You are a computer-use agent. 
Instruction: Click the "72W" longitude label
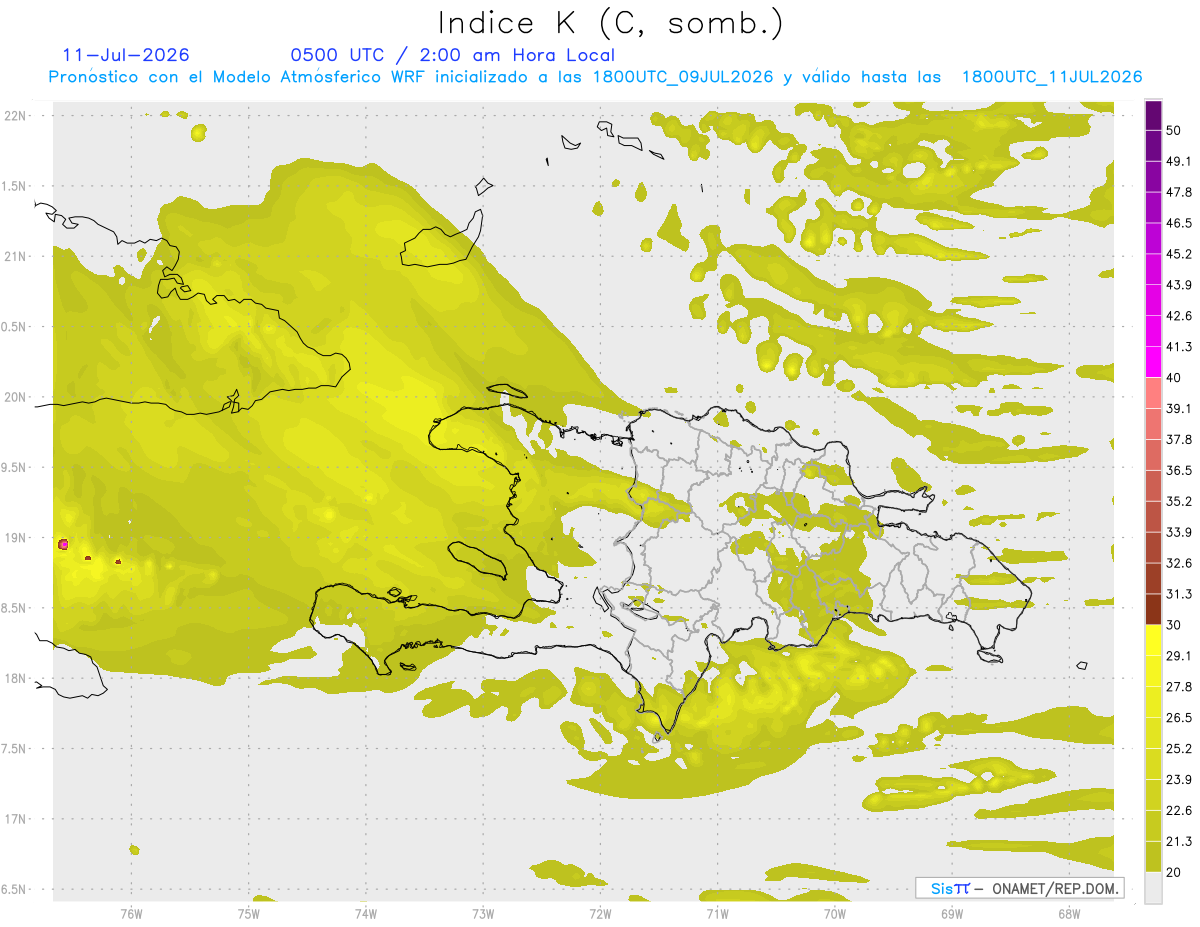click(600, 914)
